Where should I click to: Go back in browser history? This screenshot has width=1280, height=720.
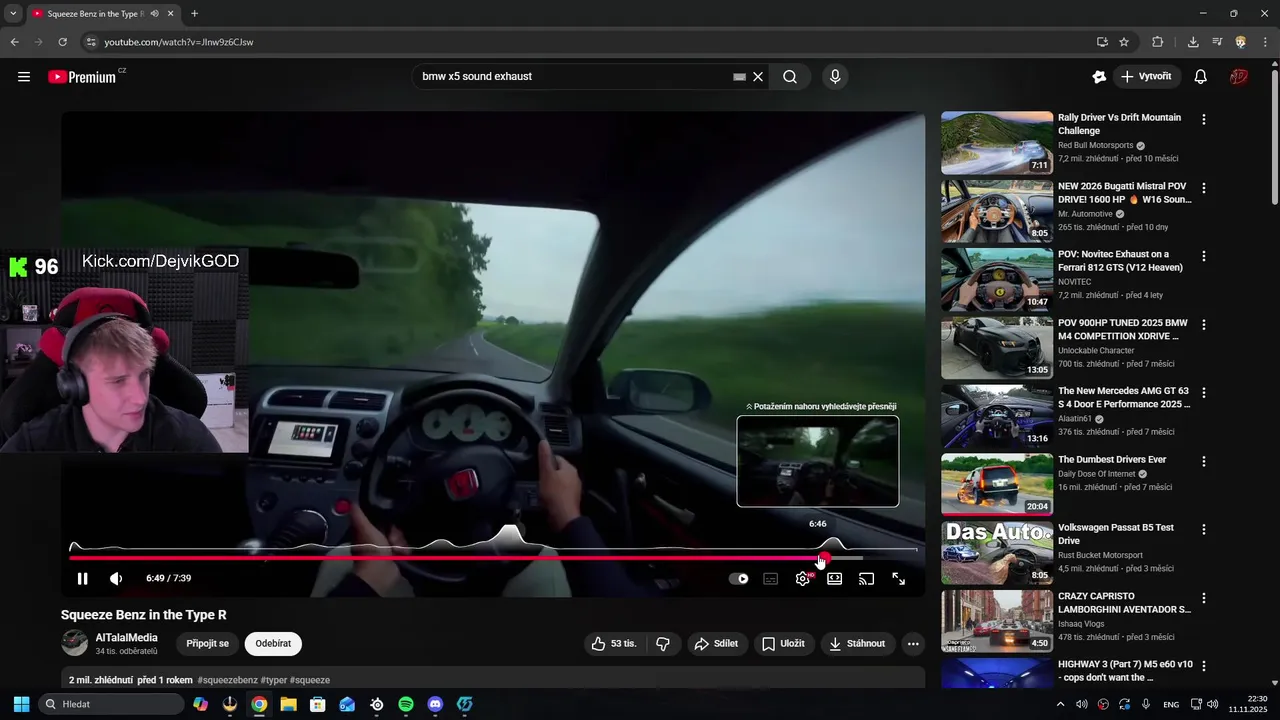tap(14, 42)
